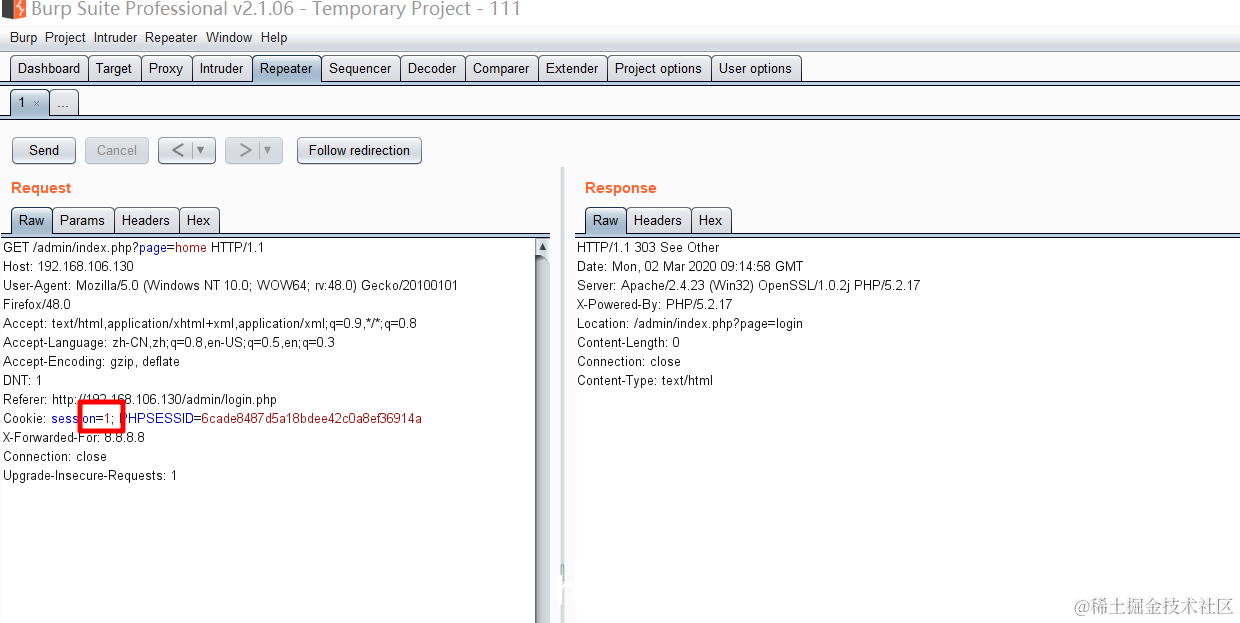
Task: Select Request Params view tab
Action: coord(82,220)
